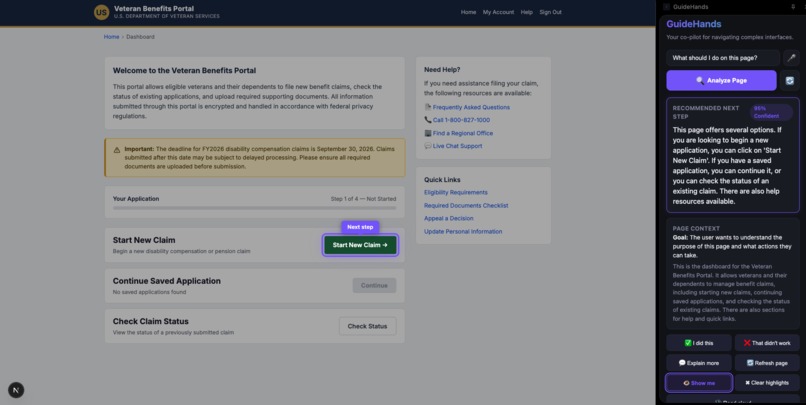Image resolution: width=806 pixels, height=405 pixels.
Task: Click the GuideHands question input field
Action: pyautogui.click(x=723, y=58)
